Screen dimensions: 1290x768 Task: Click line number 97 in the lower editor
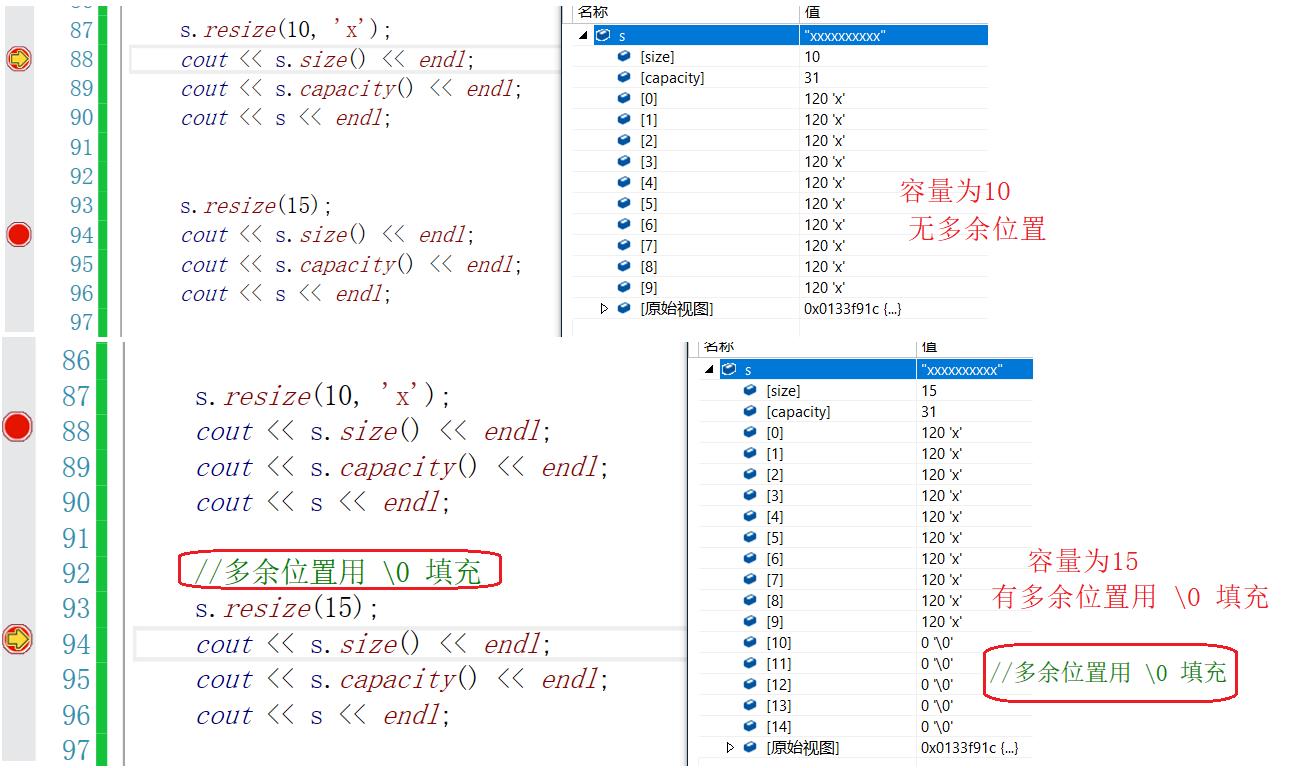point(76,750)
